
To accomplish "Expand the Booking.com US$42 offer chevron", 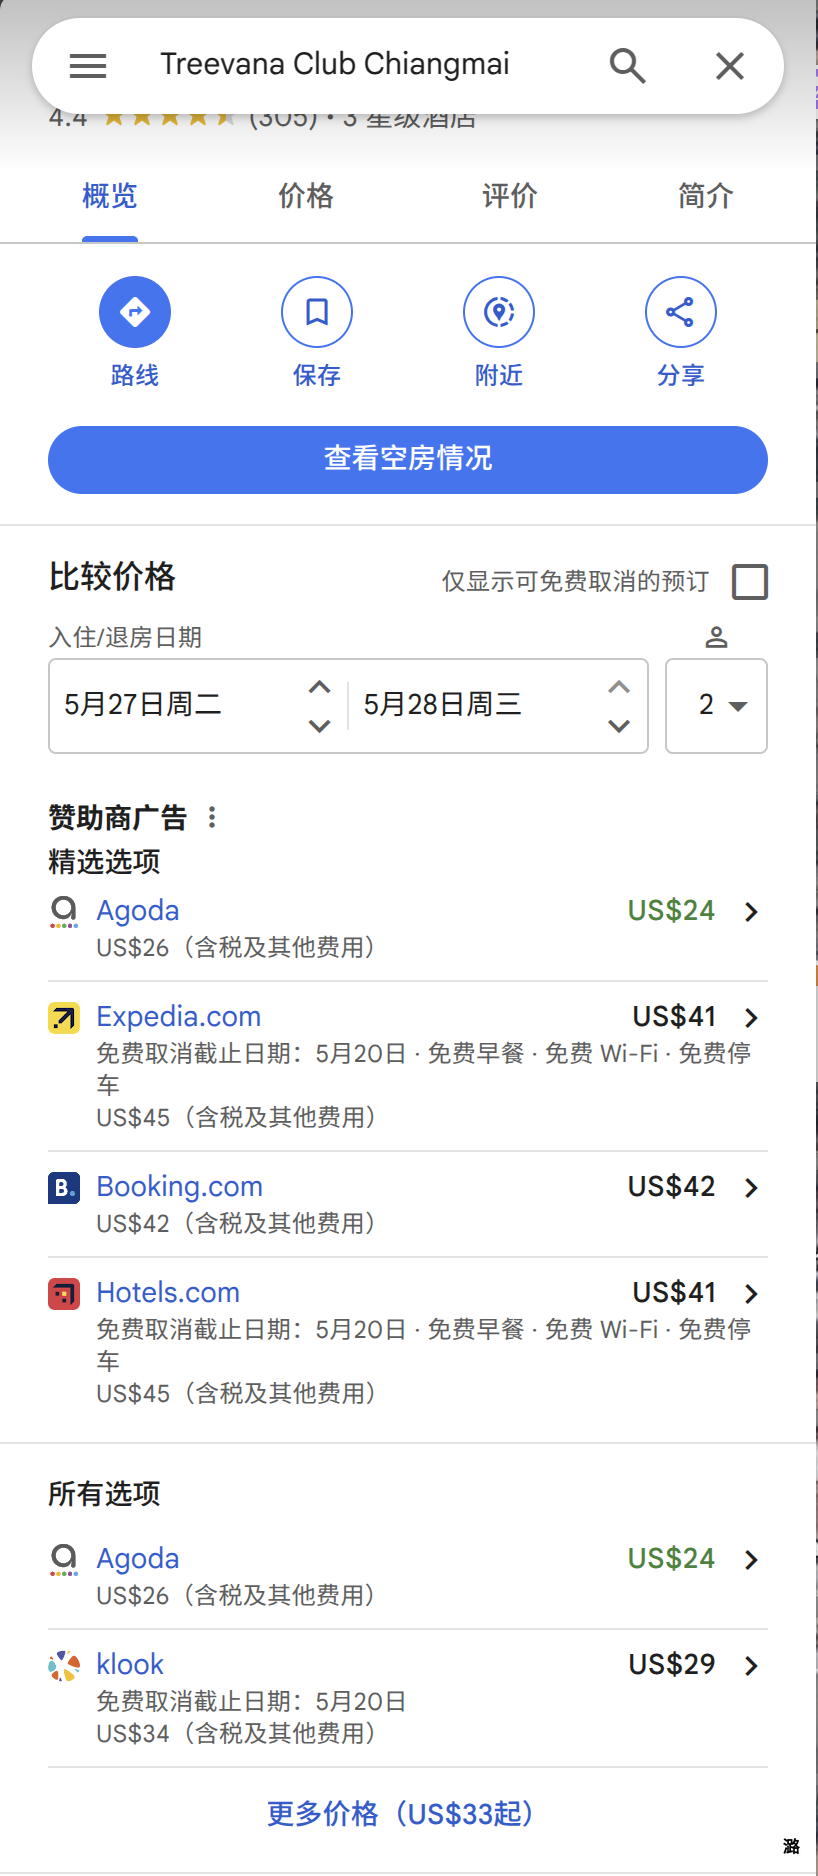I will click(x=751, y=1187).
